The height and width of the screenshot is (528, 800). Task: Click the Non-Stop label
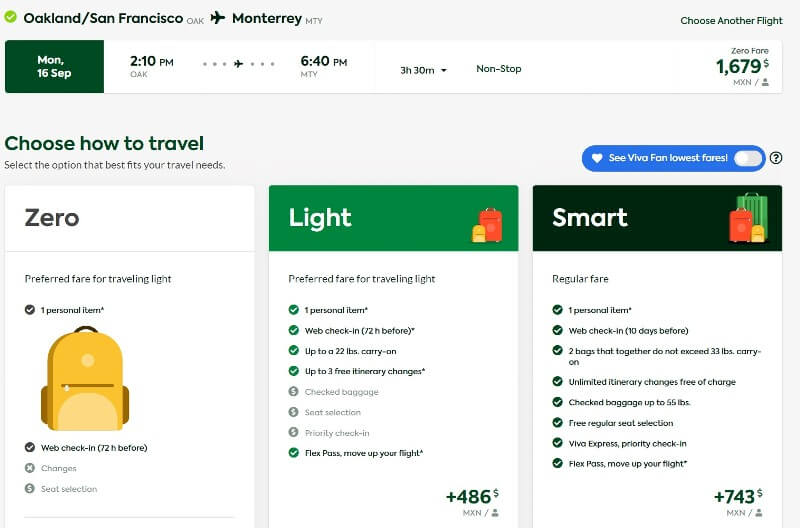(x=498, y=69)
